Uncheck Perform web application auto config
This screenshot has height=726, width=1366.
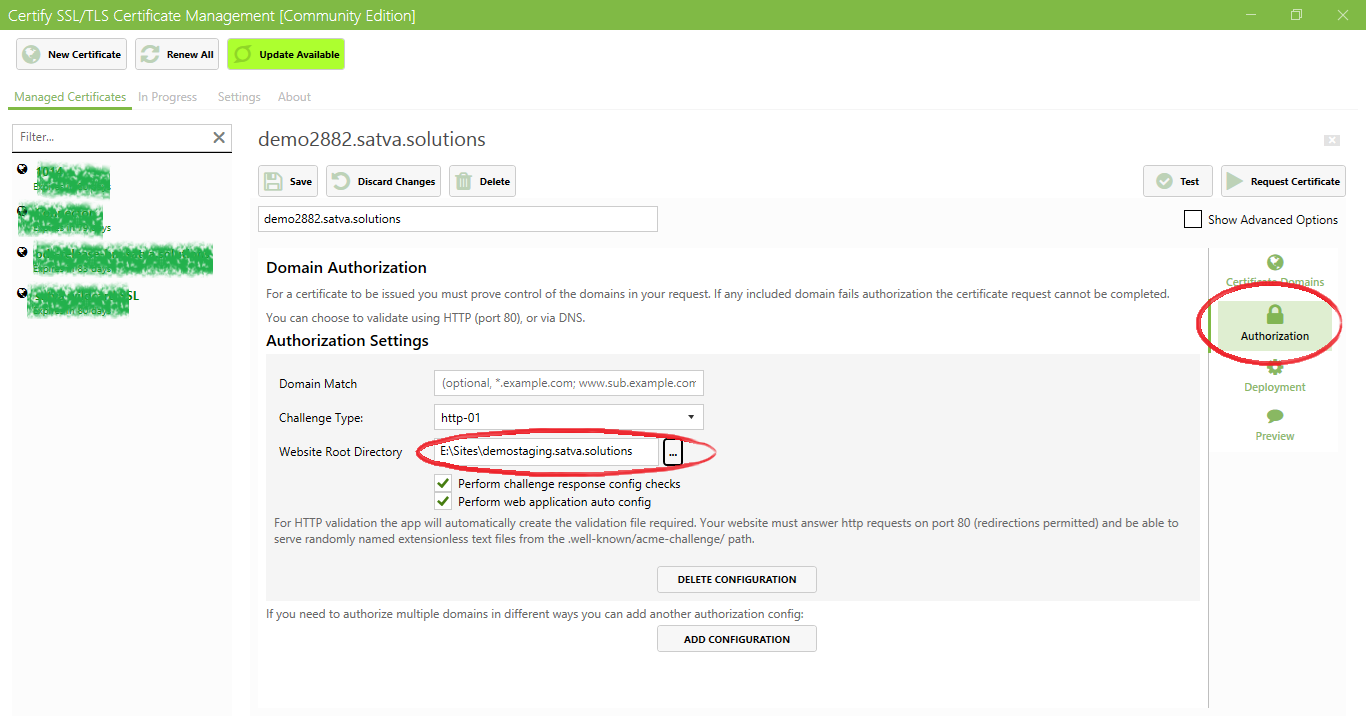point(443,501)
